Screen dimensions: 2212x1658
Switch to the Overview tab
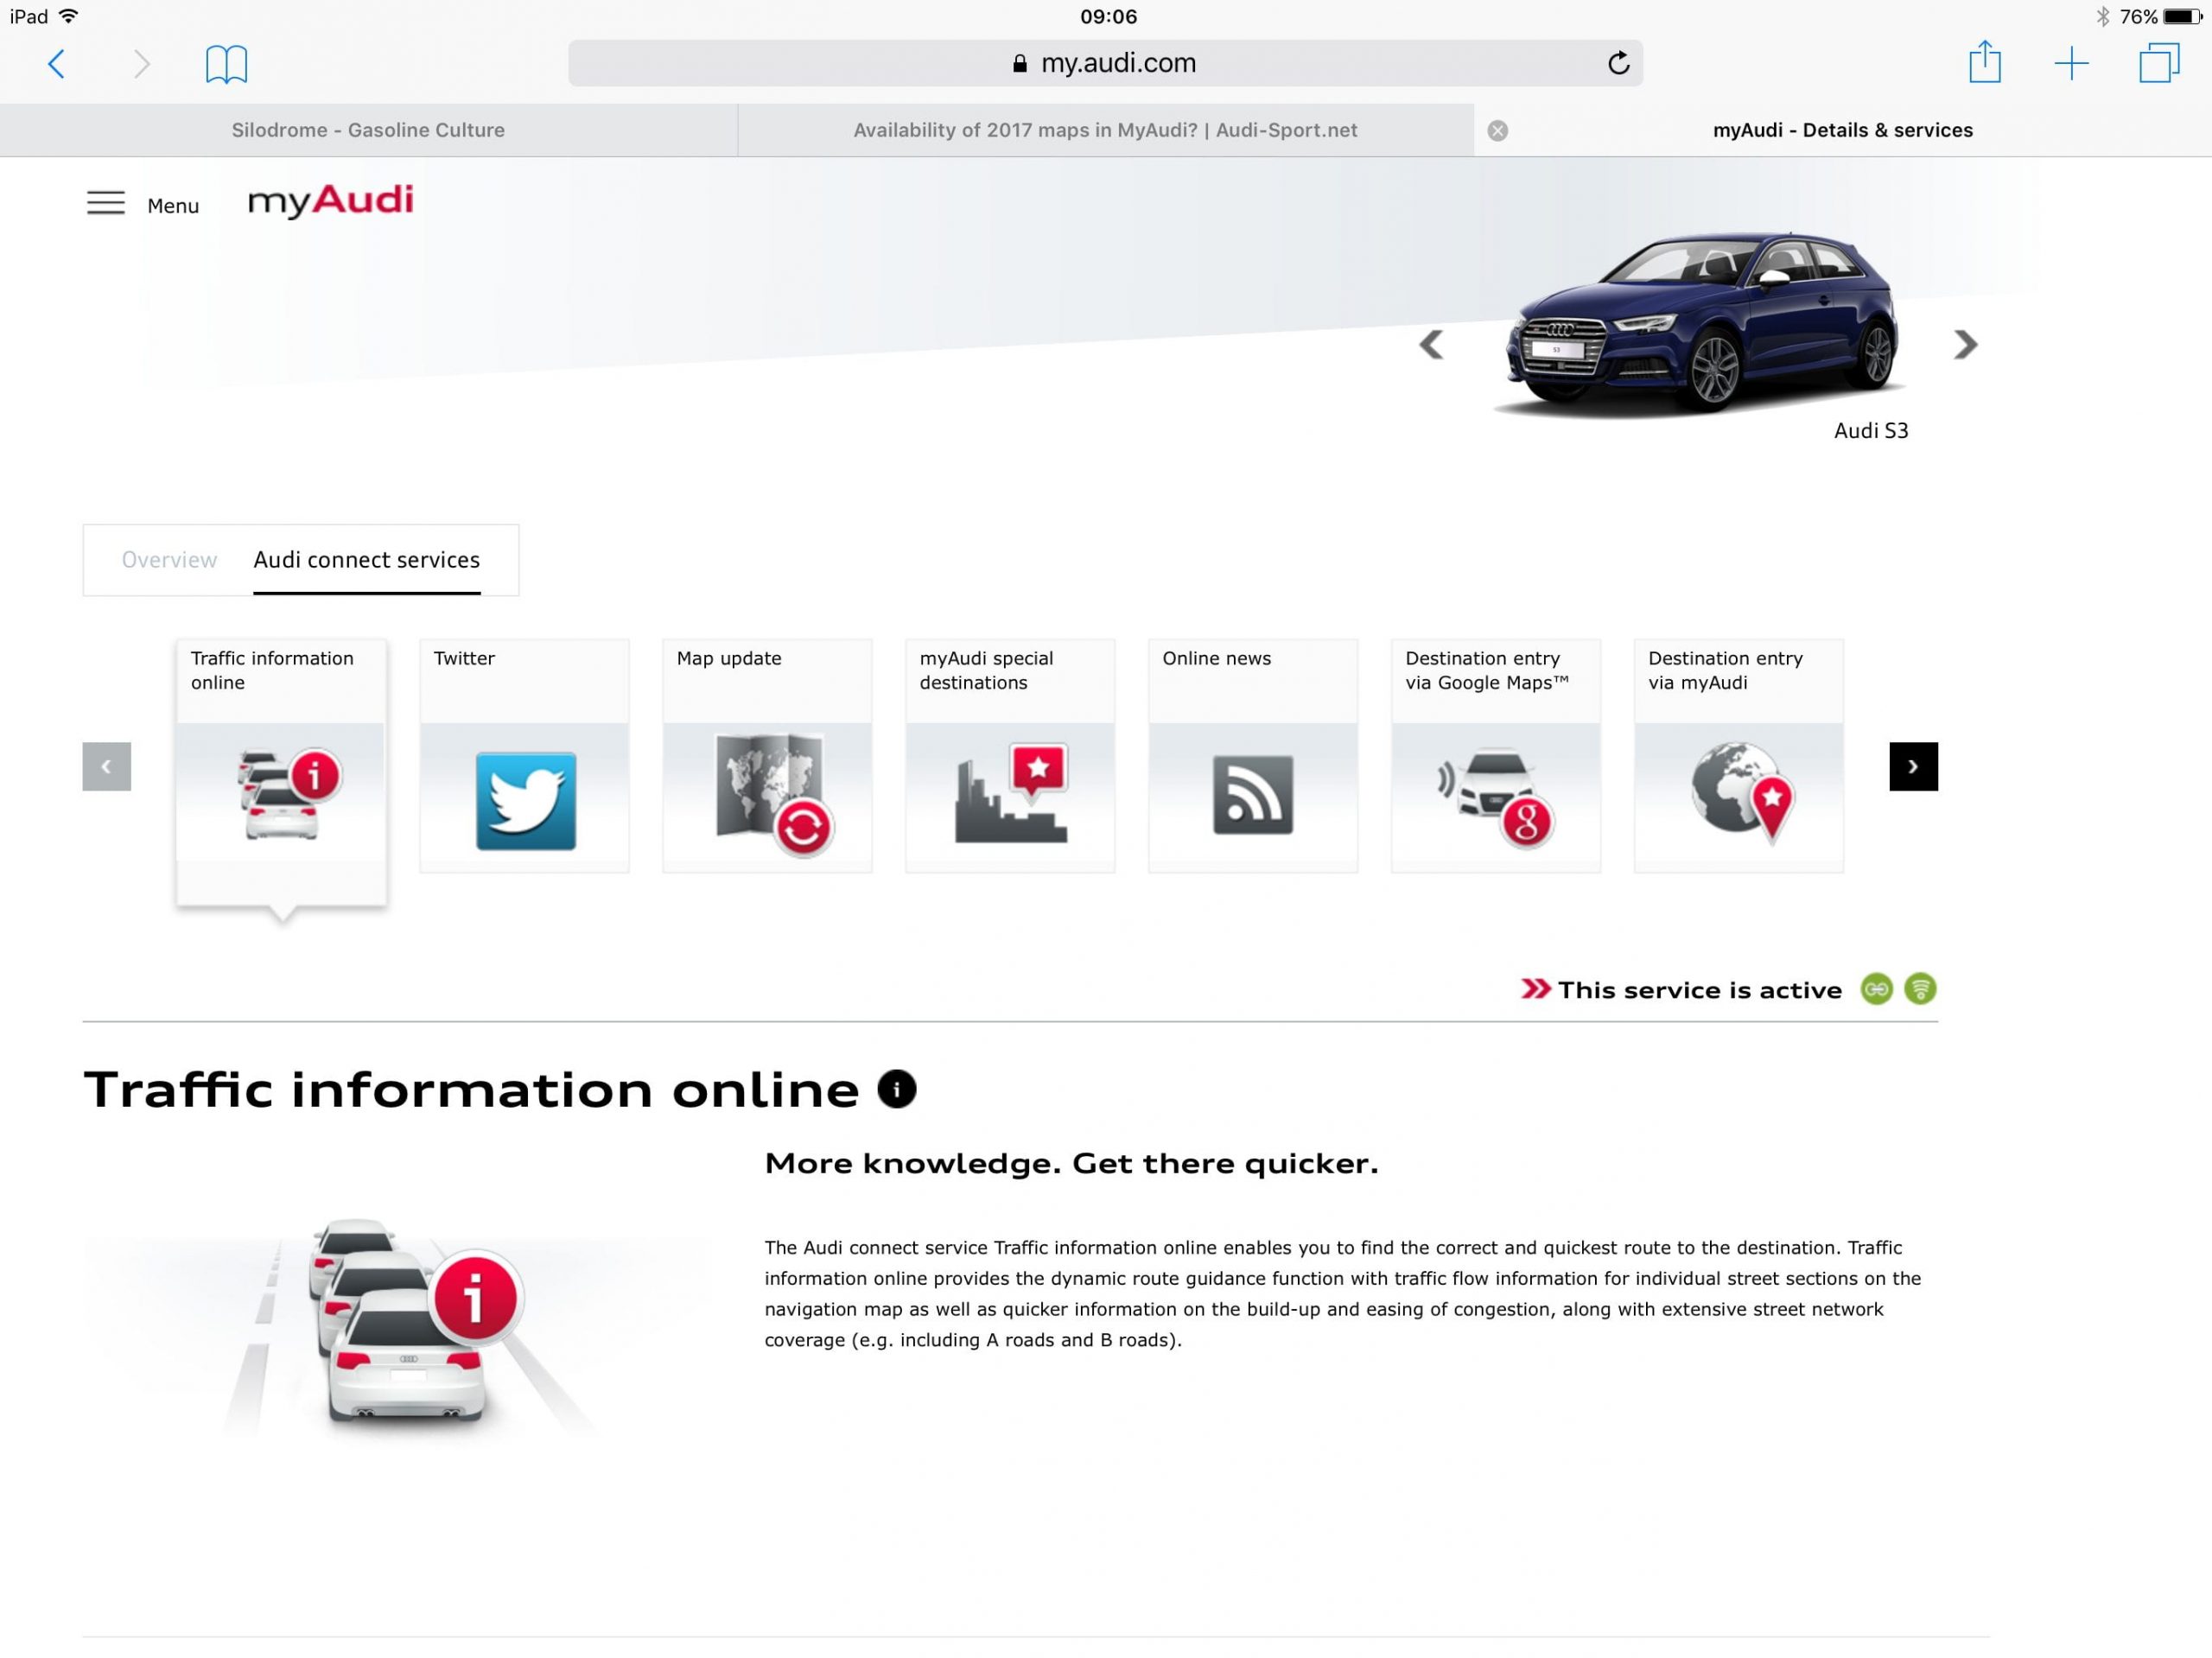pyautogui.click(x=169, y=560)
